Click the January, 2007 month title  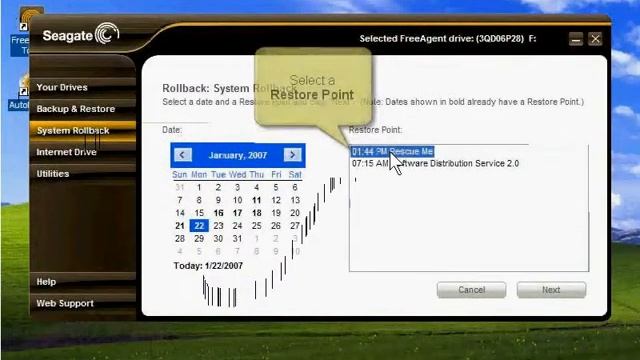tap(238, 155)
